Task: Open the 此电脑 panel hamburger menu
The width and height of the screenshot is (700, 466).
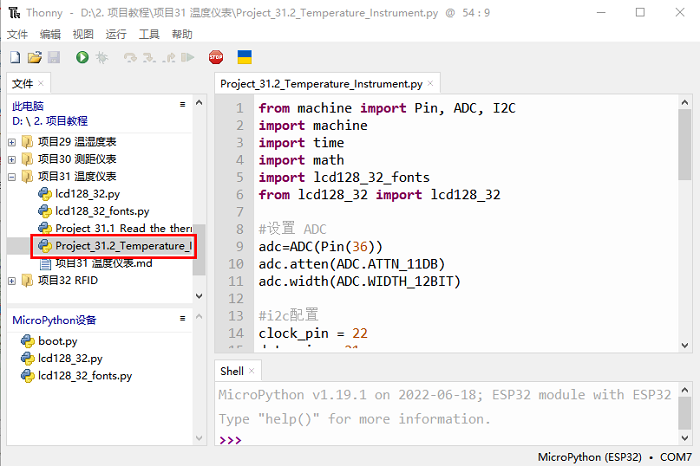Action: point(182,104)
